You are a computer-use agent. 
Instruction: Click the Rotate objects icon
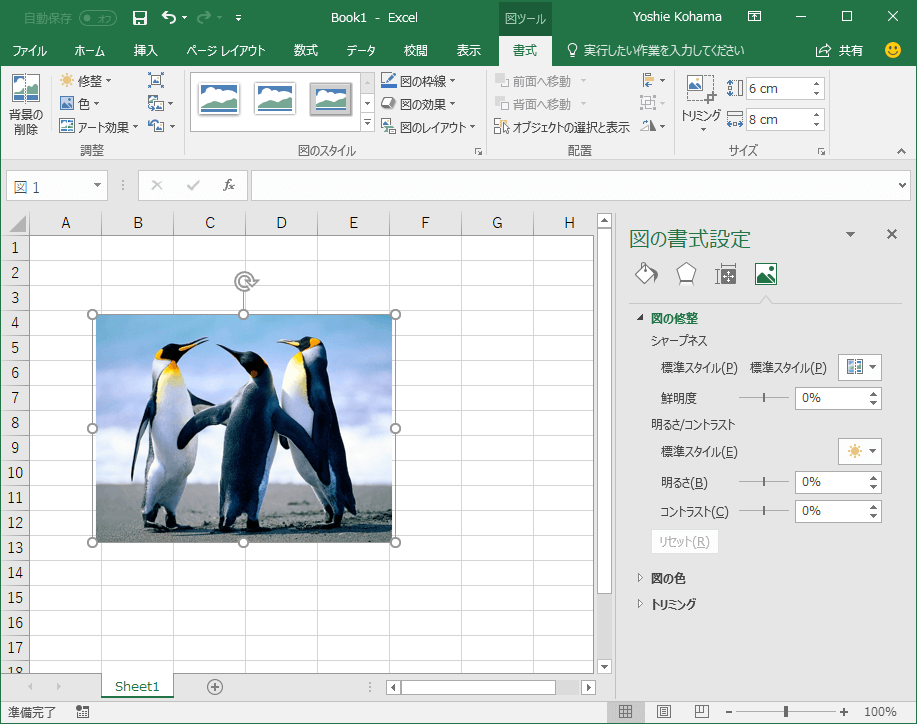(x=653, y=126)
